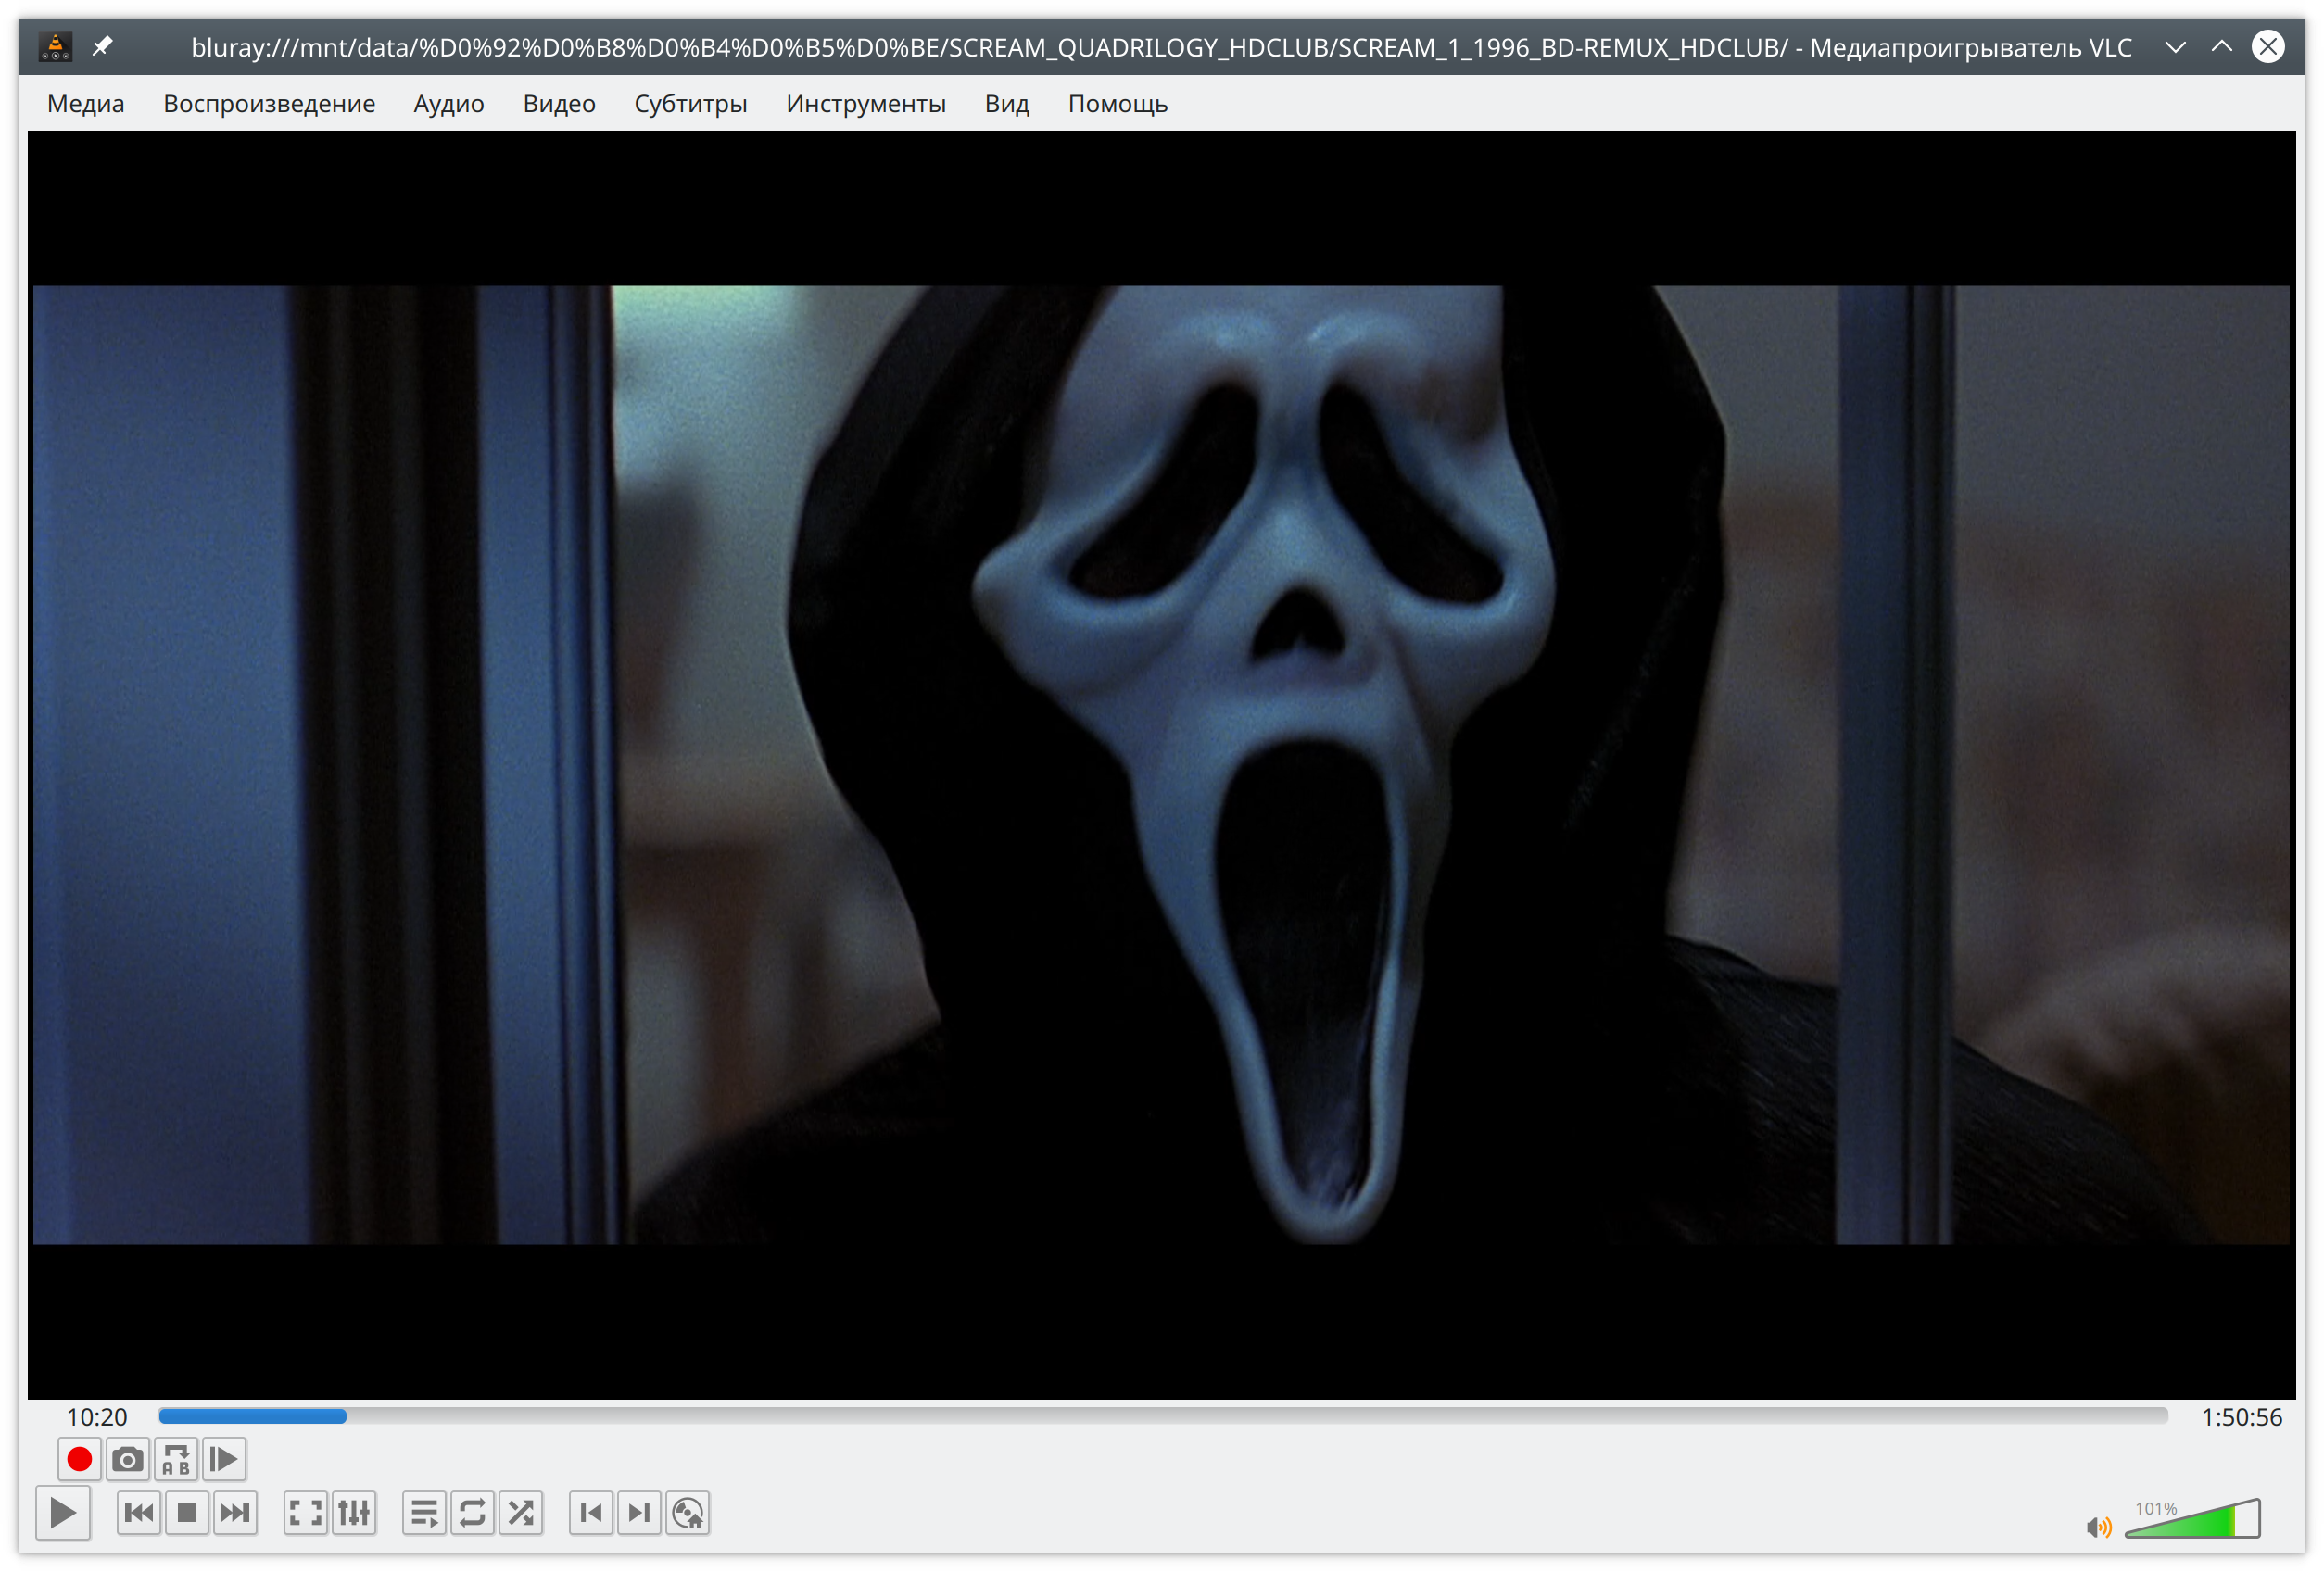Go to next chapter
The image size is (2324, 1572).
tap(639, 1512)
